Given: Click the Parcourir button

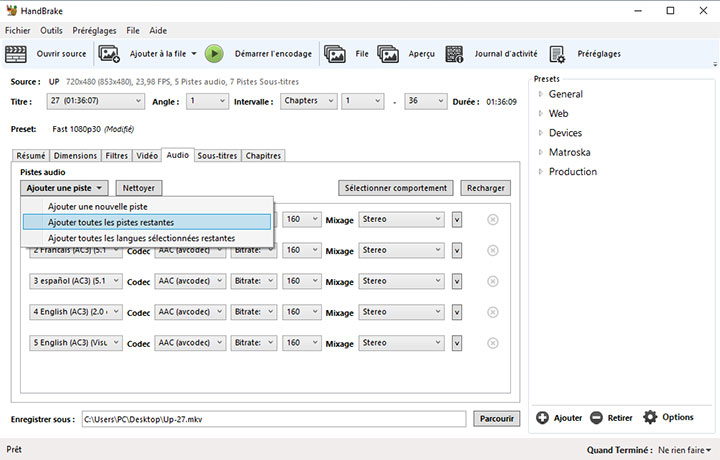Looking at the screenshot, I should click(497, 419).
